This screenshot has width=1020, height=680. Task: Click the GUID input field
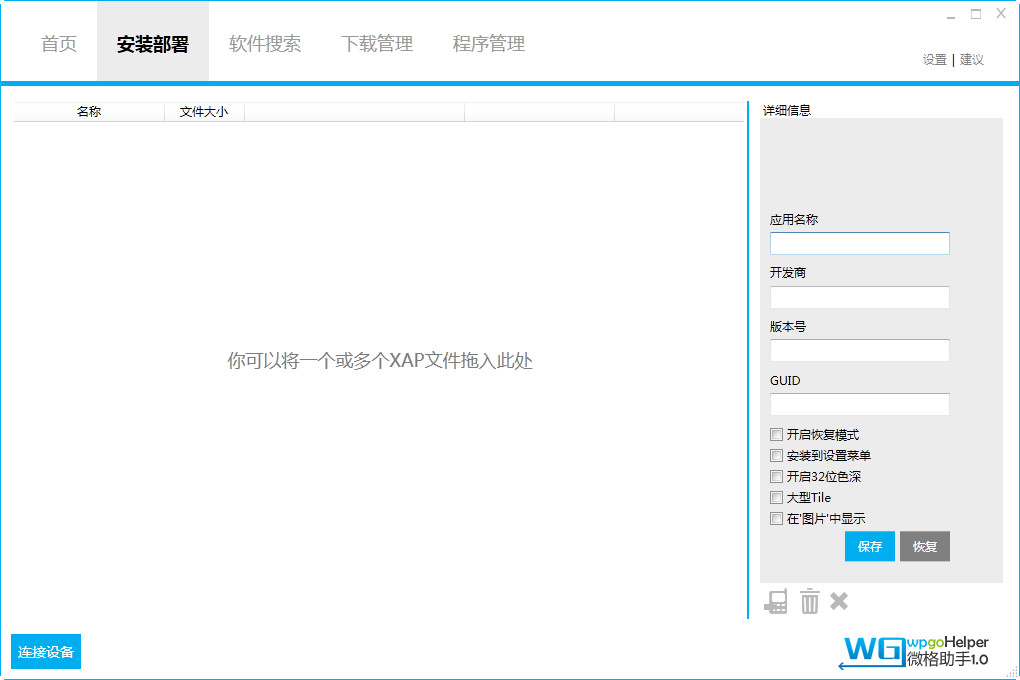tap(859, 404)
